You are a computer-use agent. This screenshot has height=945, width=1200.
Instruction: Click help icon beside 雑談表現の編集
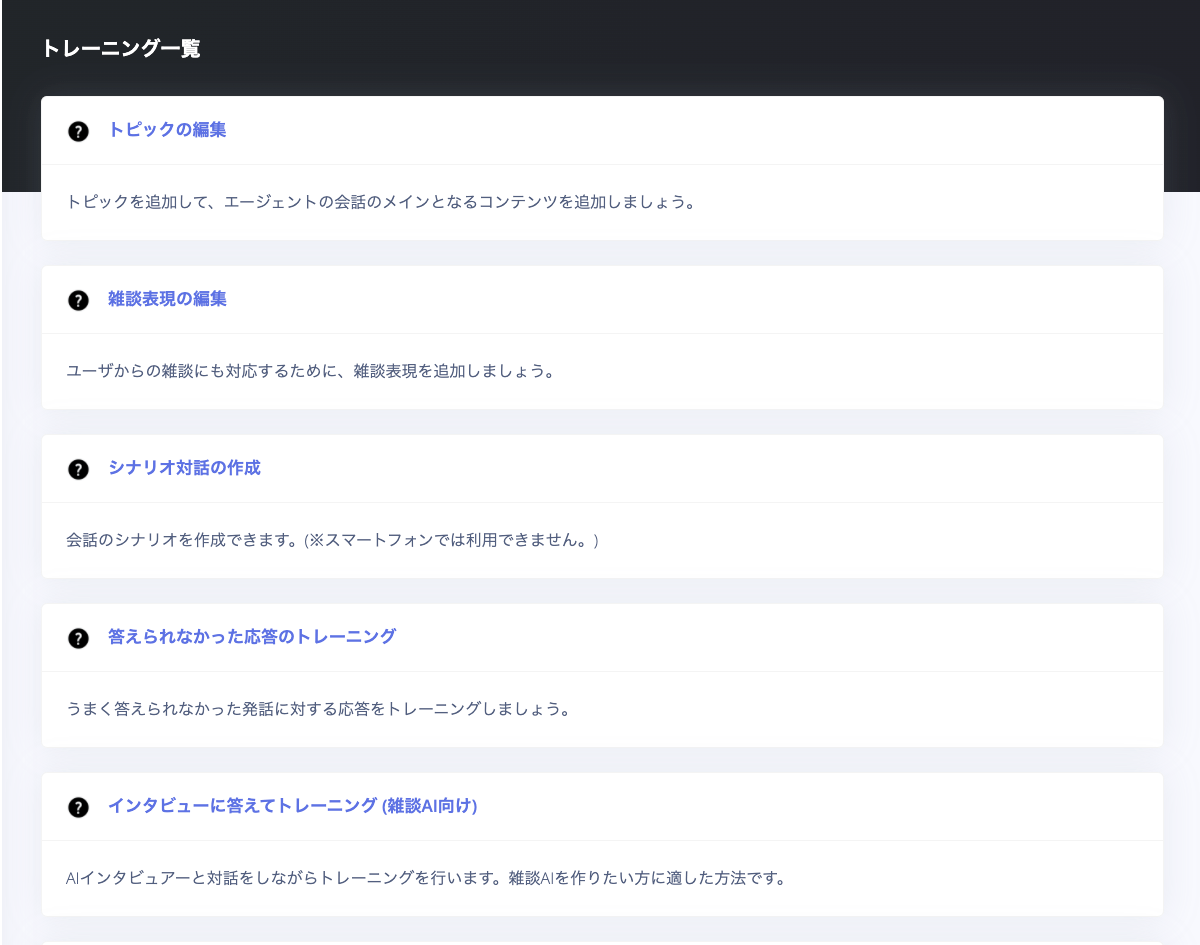point(78,300)
